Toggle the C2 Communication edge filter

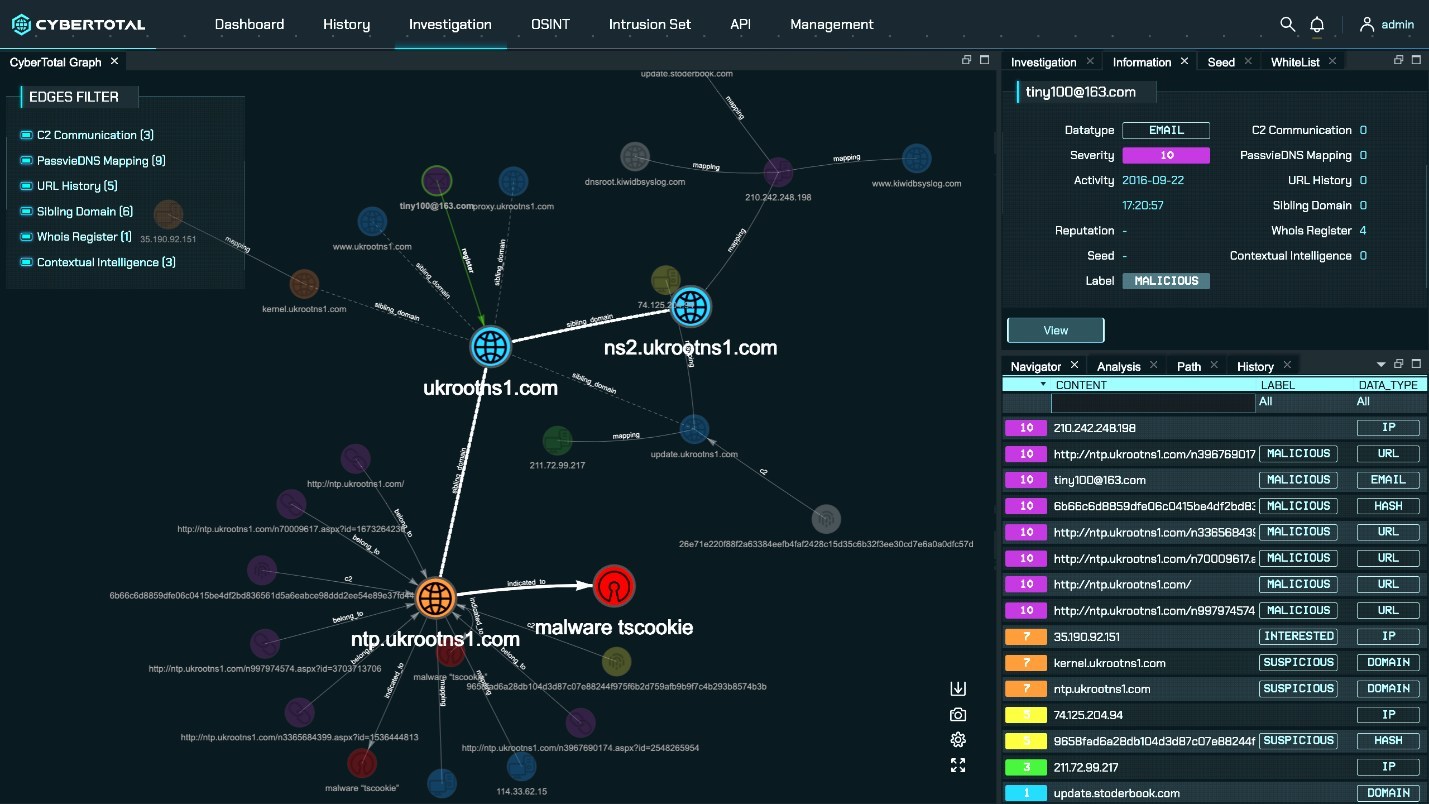pos(27,135)
